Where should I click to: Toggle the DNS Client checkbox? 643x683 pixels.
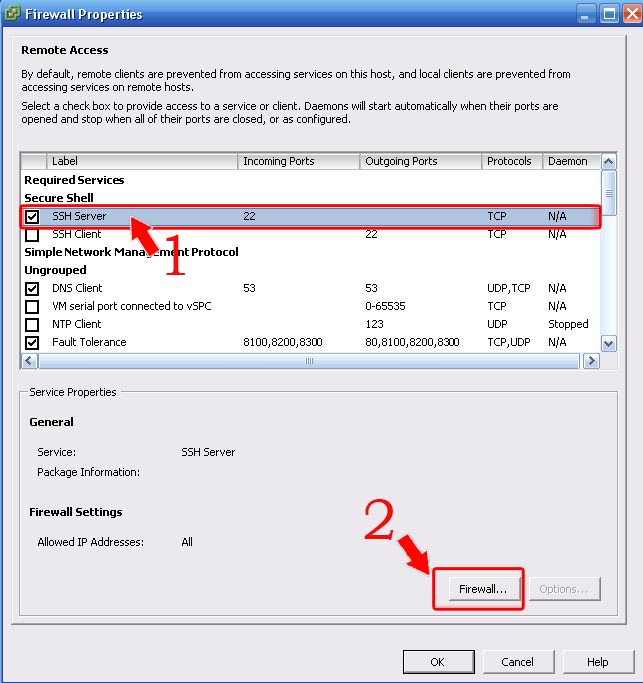click(33, 288)
